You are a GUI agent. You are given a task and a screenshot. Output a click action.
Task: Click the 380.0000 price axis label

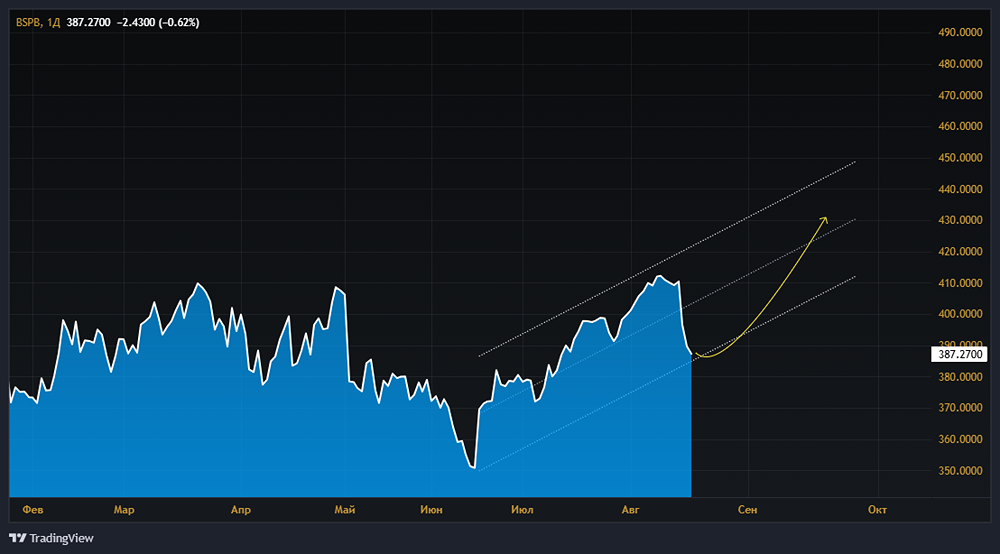coord(960,377)
